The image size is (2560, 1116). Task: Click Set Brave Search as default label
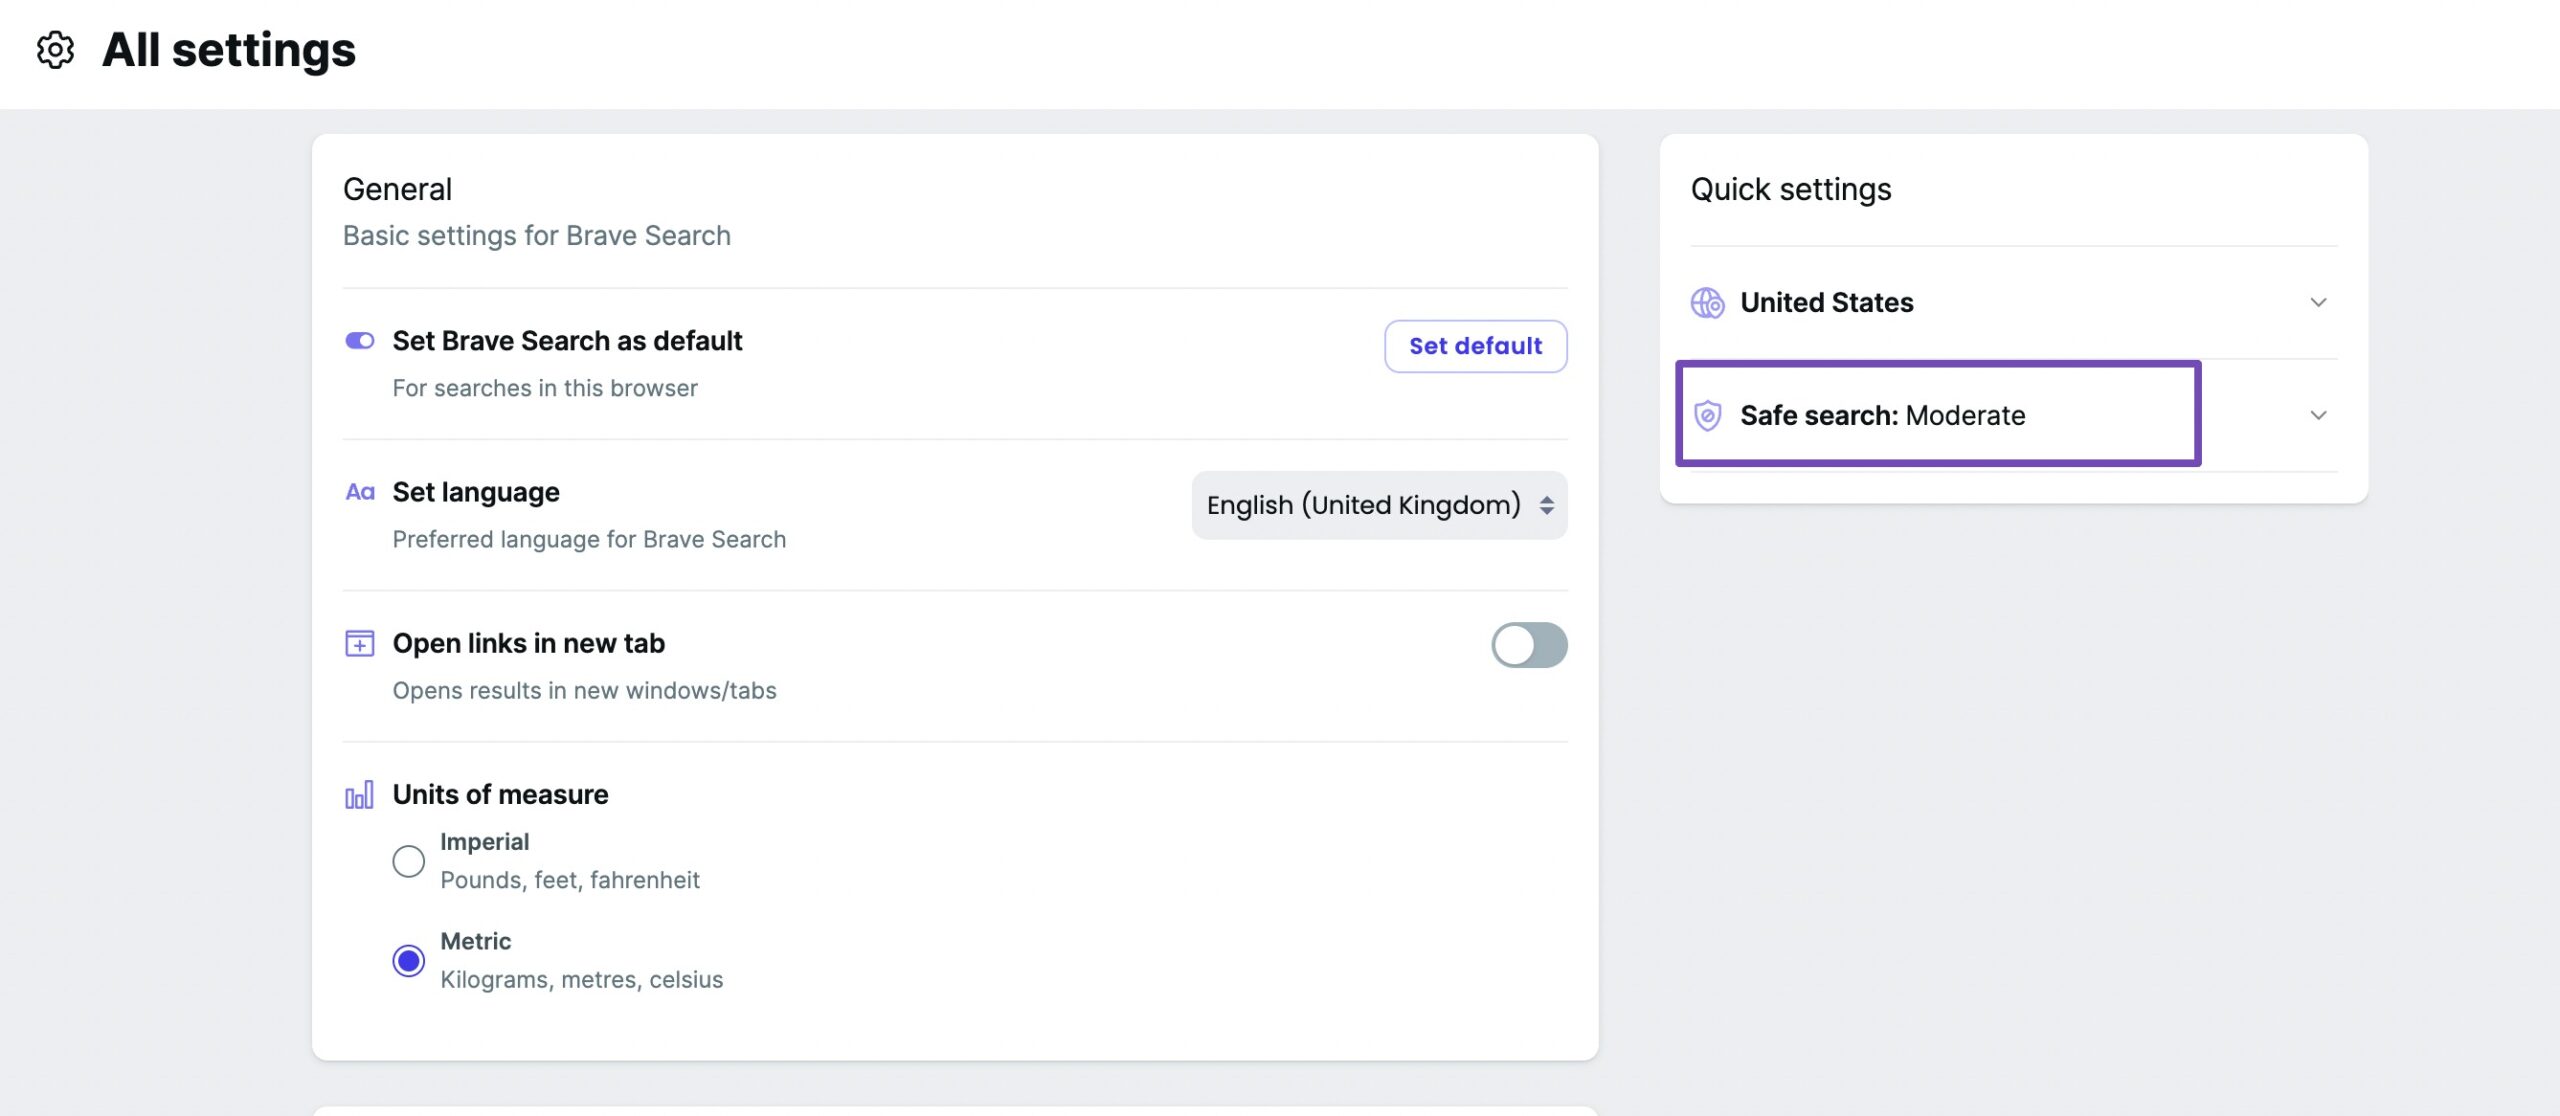(x=567, y=341)
